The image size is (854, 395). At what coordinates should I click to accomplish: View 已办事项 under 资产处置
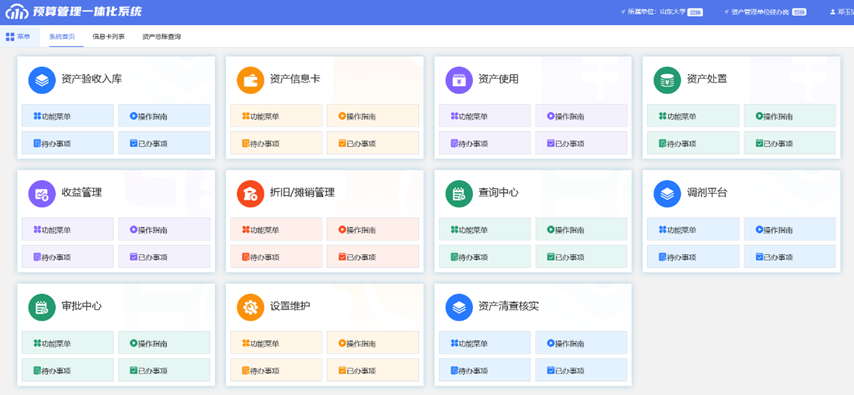(x=790, y=143)
